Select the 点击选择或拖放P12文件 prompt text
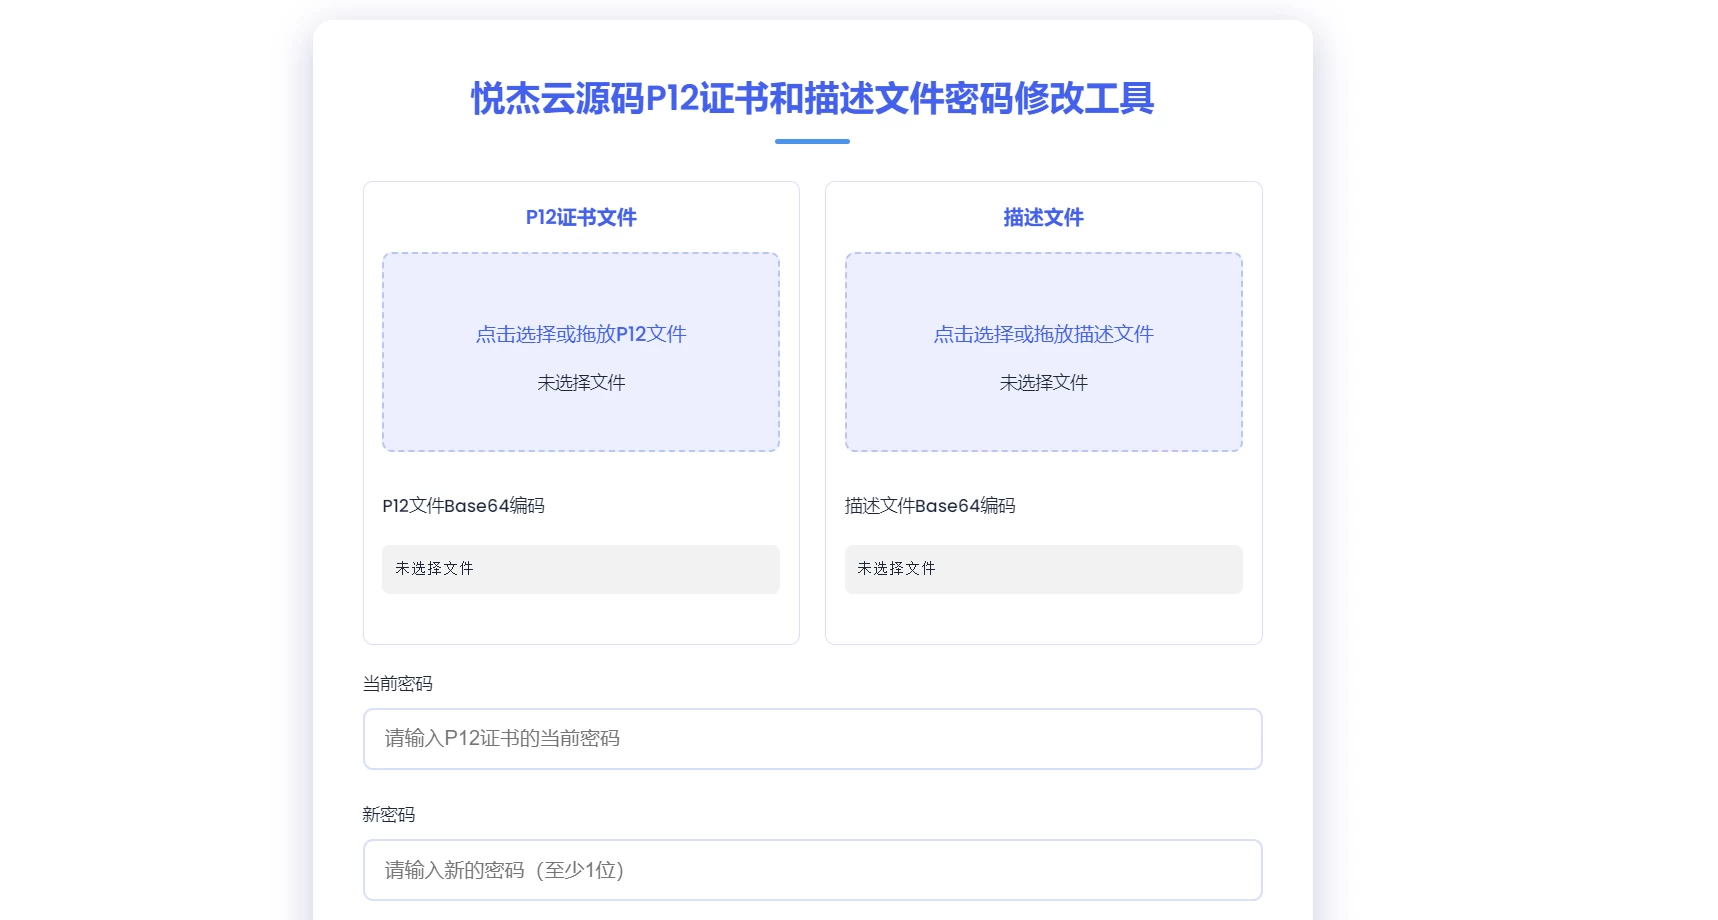Screen dimensions: 1718x920 click(580, 333)
